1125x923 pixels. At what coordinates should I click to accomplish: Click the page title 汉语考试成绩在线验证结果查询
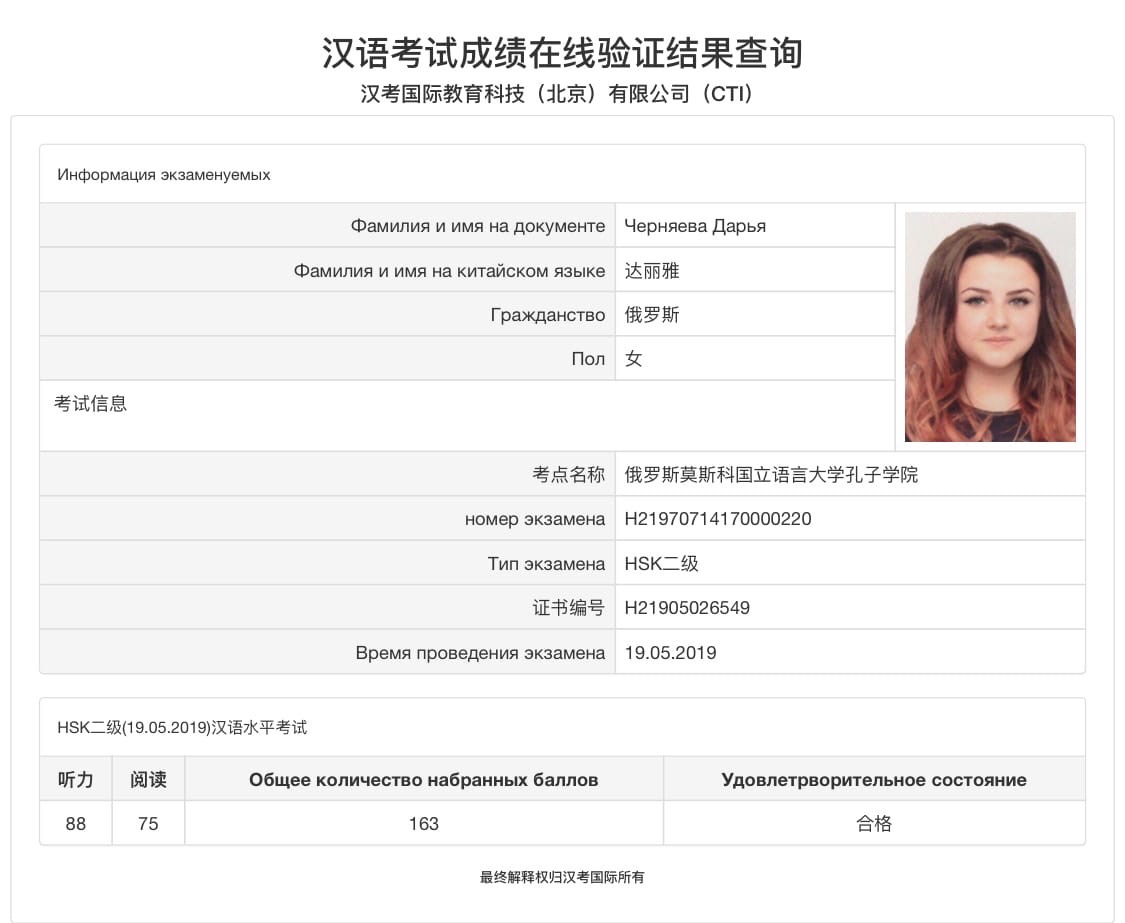[x=562, y=52]
